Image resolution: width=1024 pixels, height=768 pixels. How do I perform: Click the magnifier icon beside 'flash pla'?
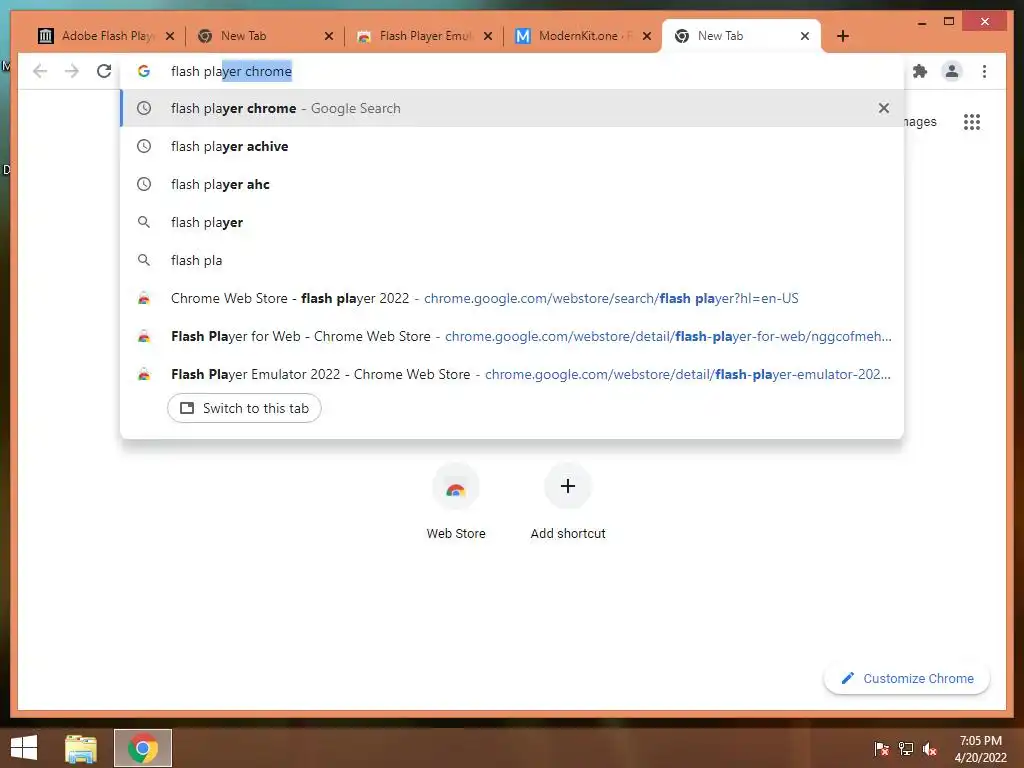144,260
